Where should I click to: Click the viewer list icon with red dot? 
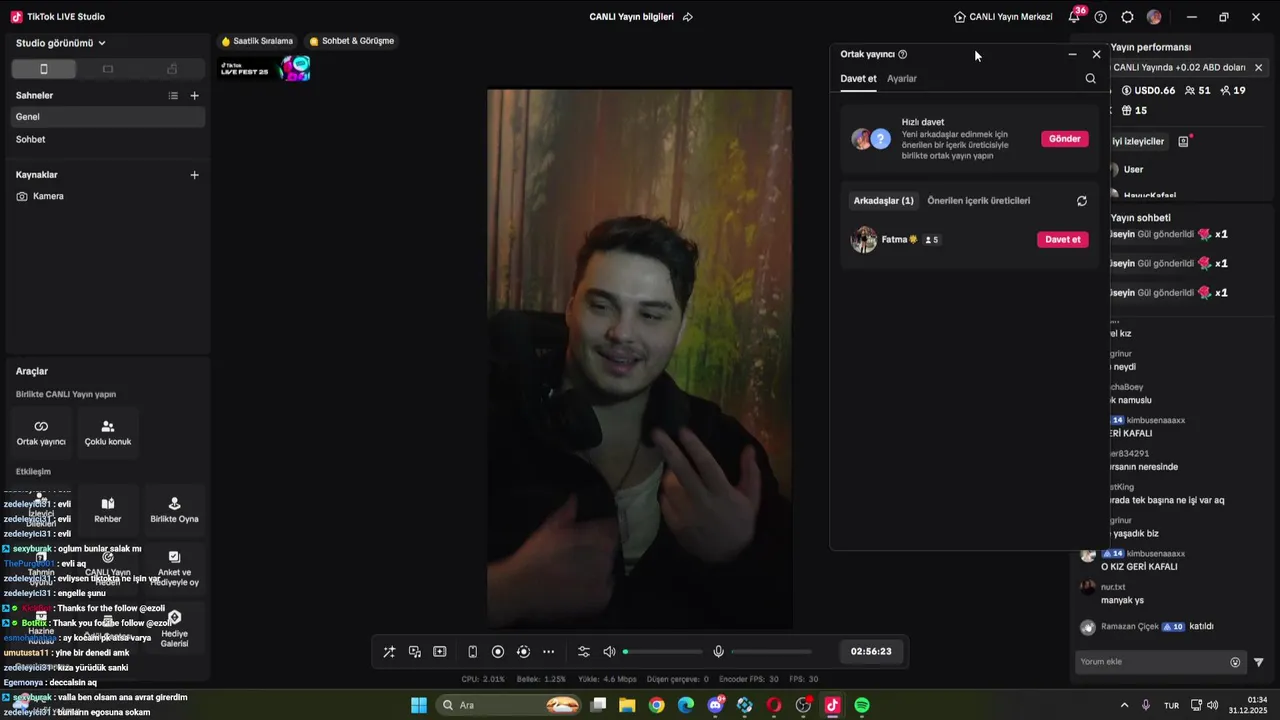(x=1184, y=142)
